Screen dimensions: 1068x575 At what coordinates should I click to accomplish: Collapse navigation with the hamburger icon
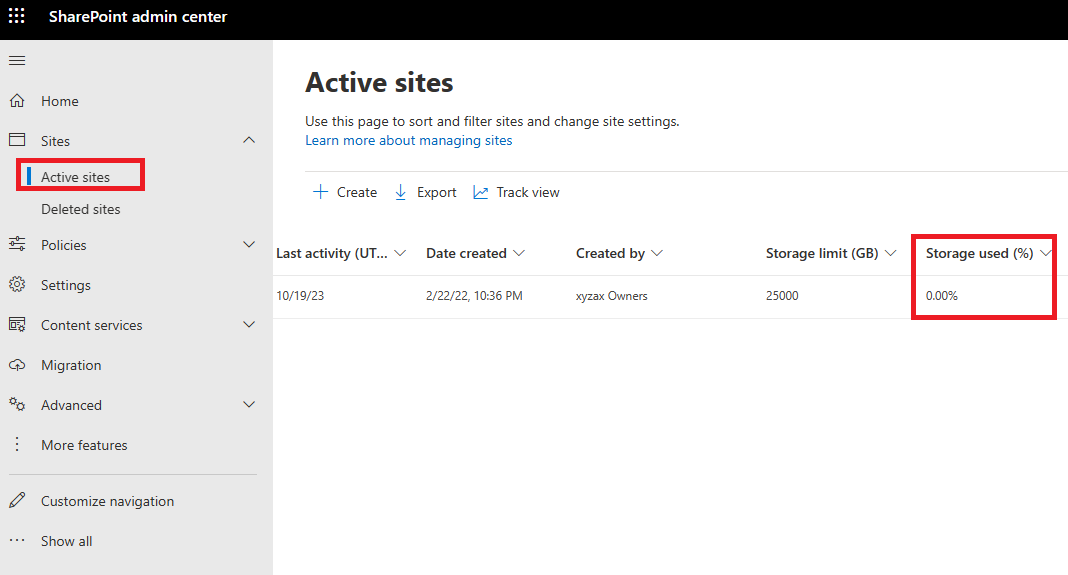tap(17, 61)
